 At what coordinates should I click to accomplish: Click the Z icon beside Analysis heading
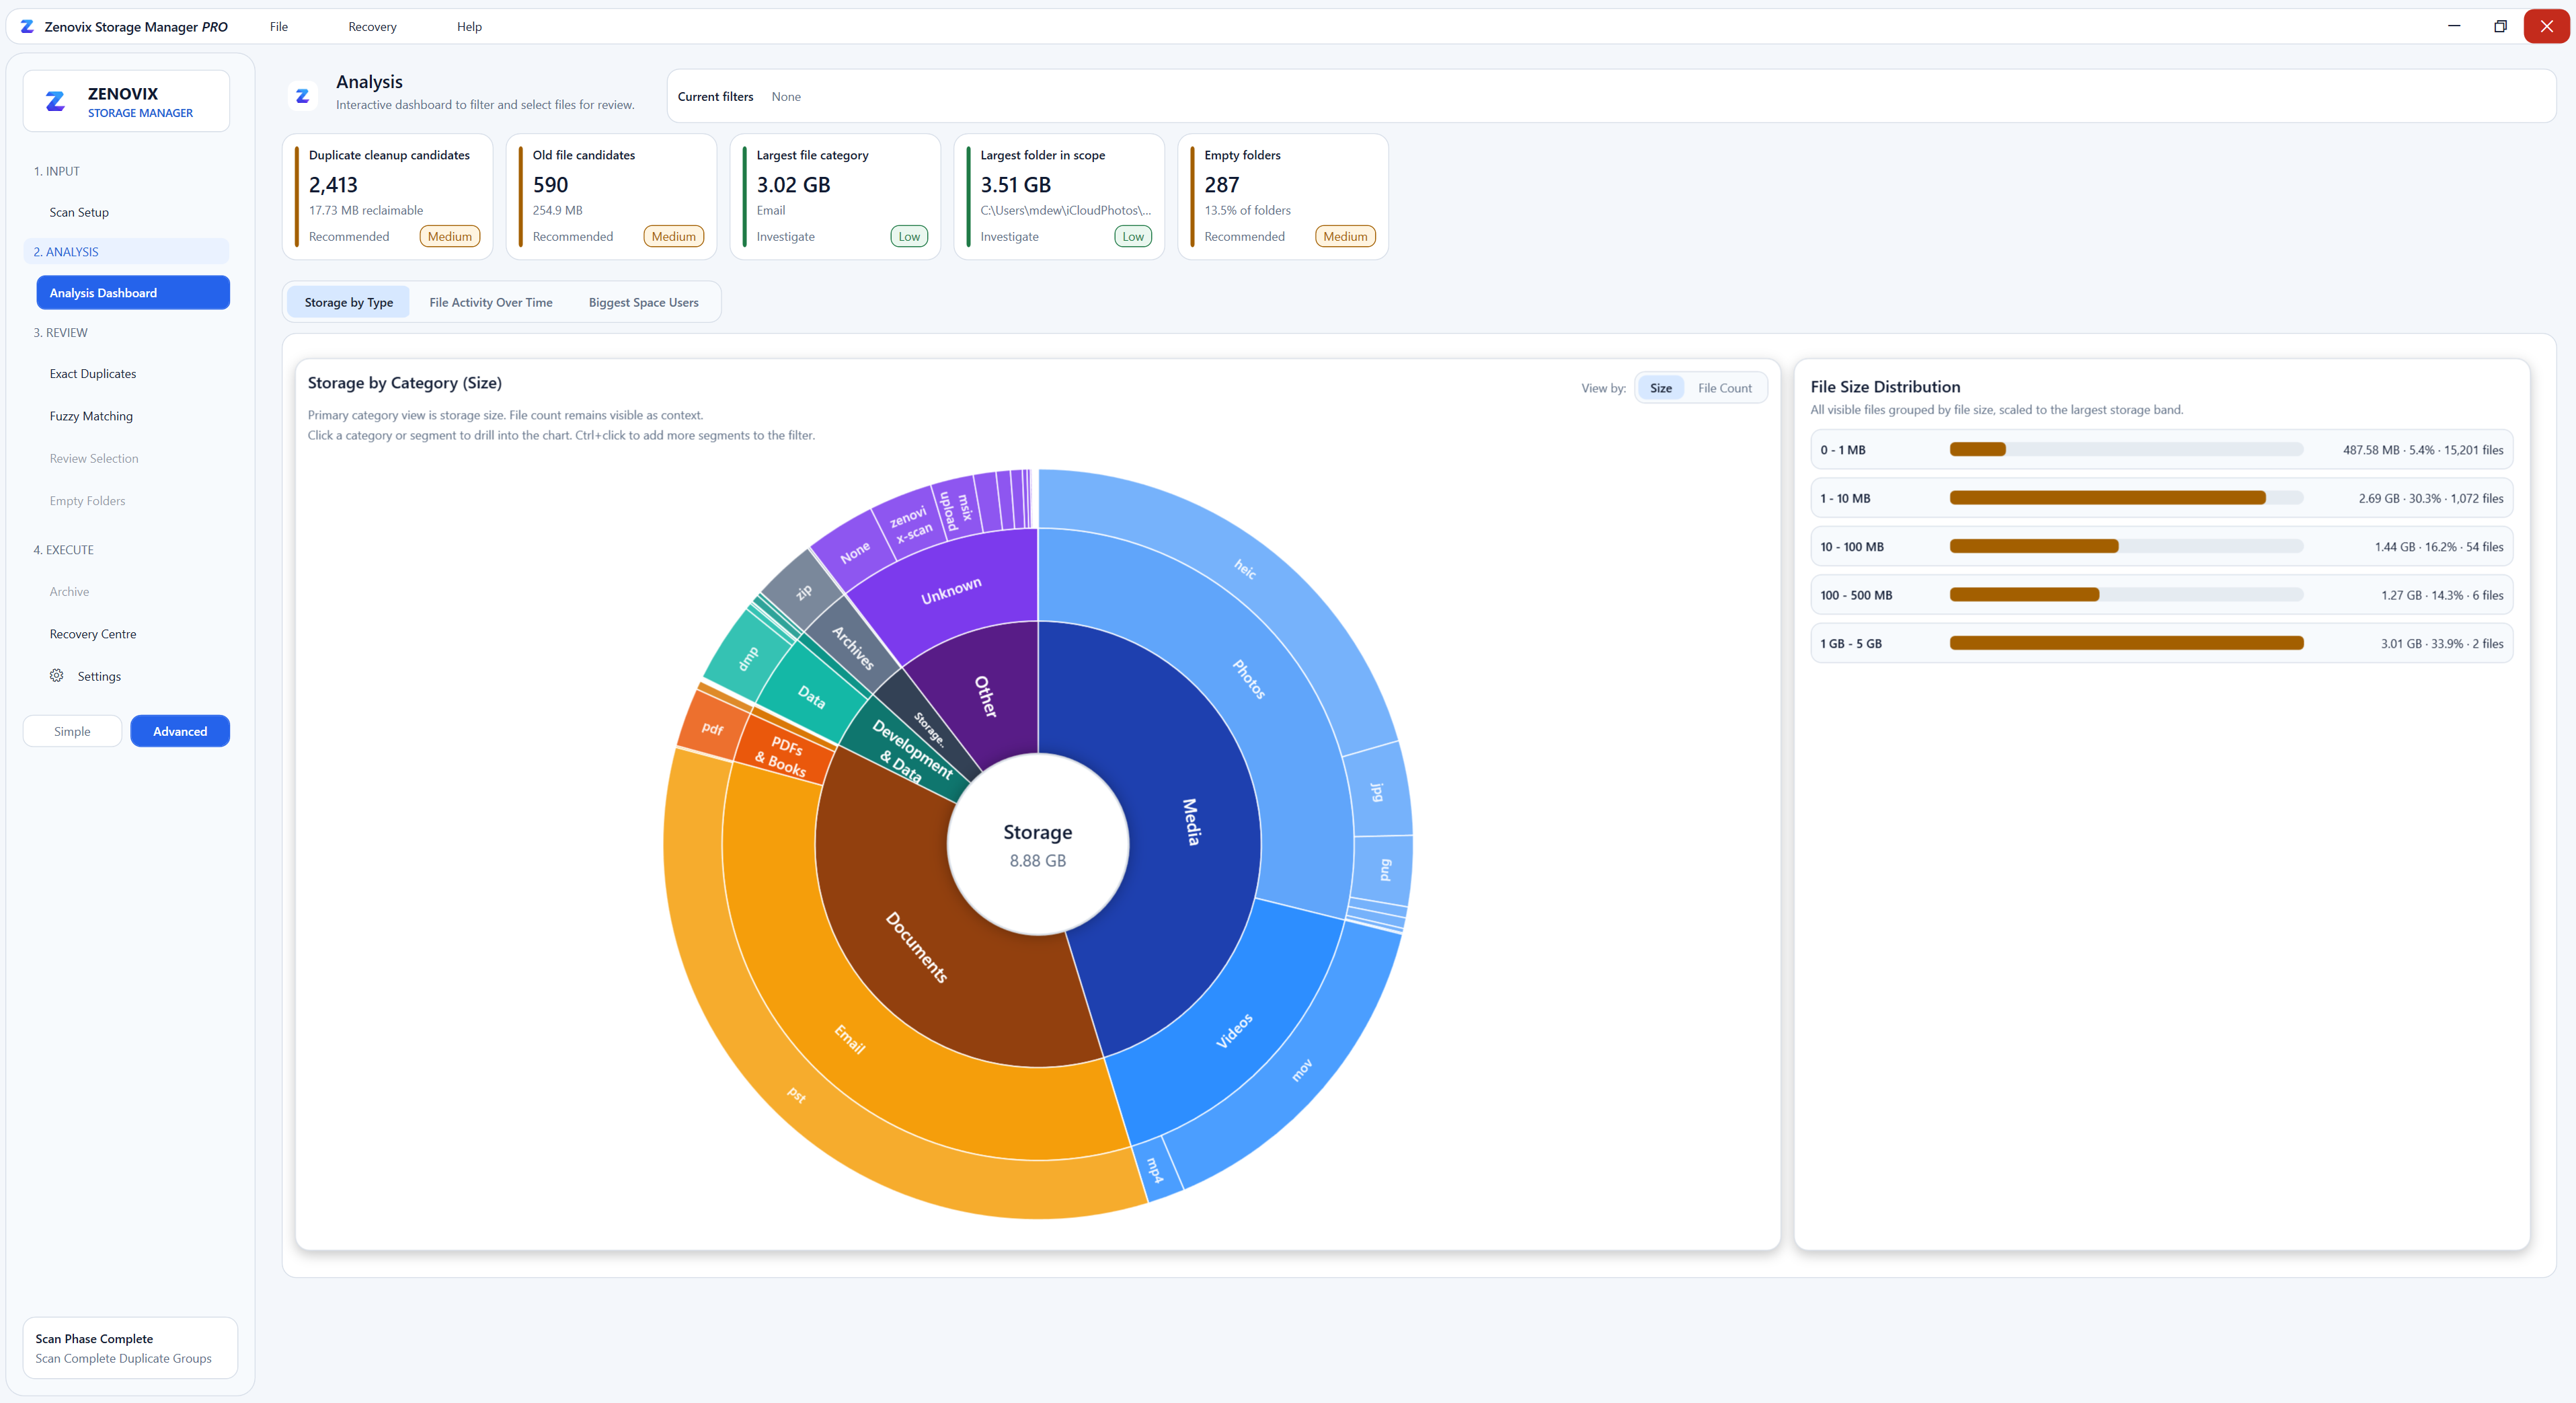tap(302, 96)
